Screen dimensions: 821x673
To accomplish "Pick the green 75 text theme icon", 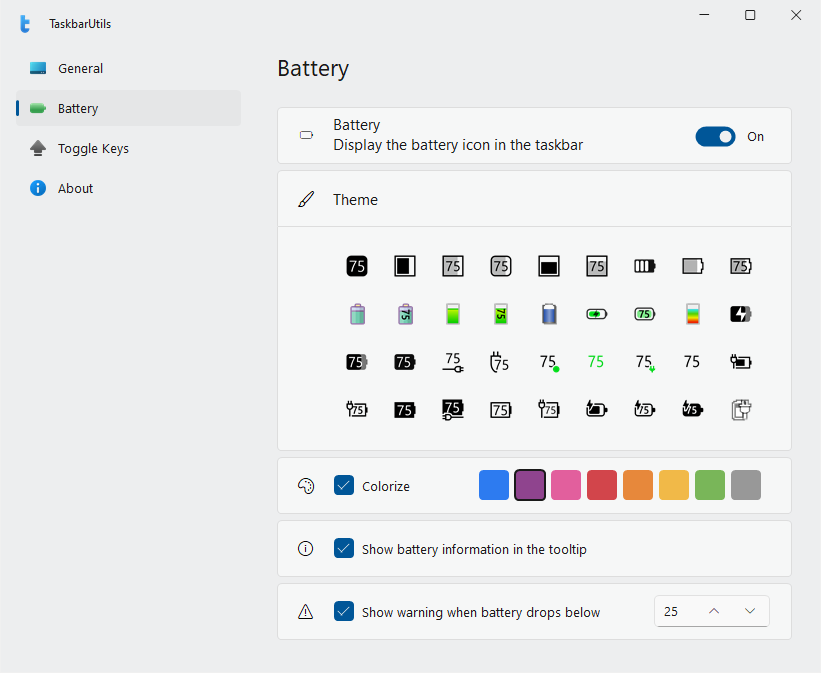I will coord(596,362).
